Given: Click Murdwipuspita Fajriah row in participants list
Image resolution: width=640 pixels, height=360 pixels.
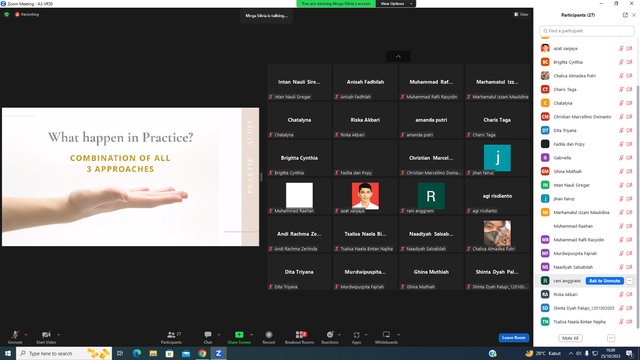Looking at the screenshot, I should [586, 253].
